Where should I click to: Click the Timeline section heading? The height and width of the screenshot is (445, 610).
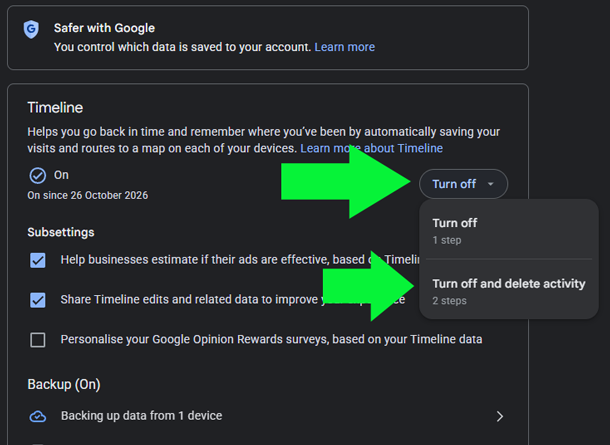coord(55,108)
